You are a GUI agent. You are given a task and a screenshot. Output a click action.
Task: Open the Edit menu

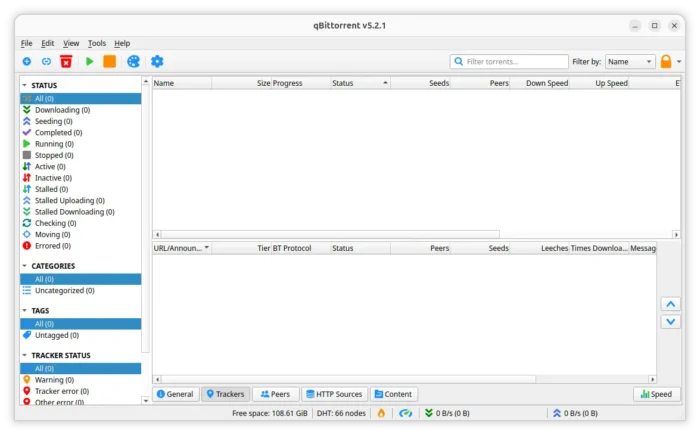click(47, 43)
